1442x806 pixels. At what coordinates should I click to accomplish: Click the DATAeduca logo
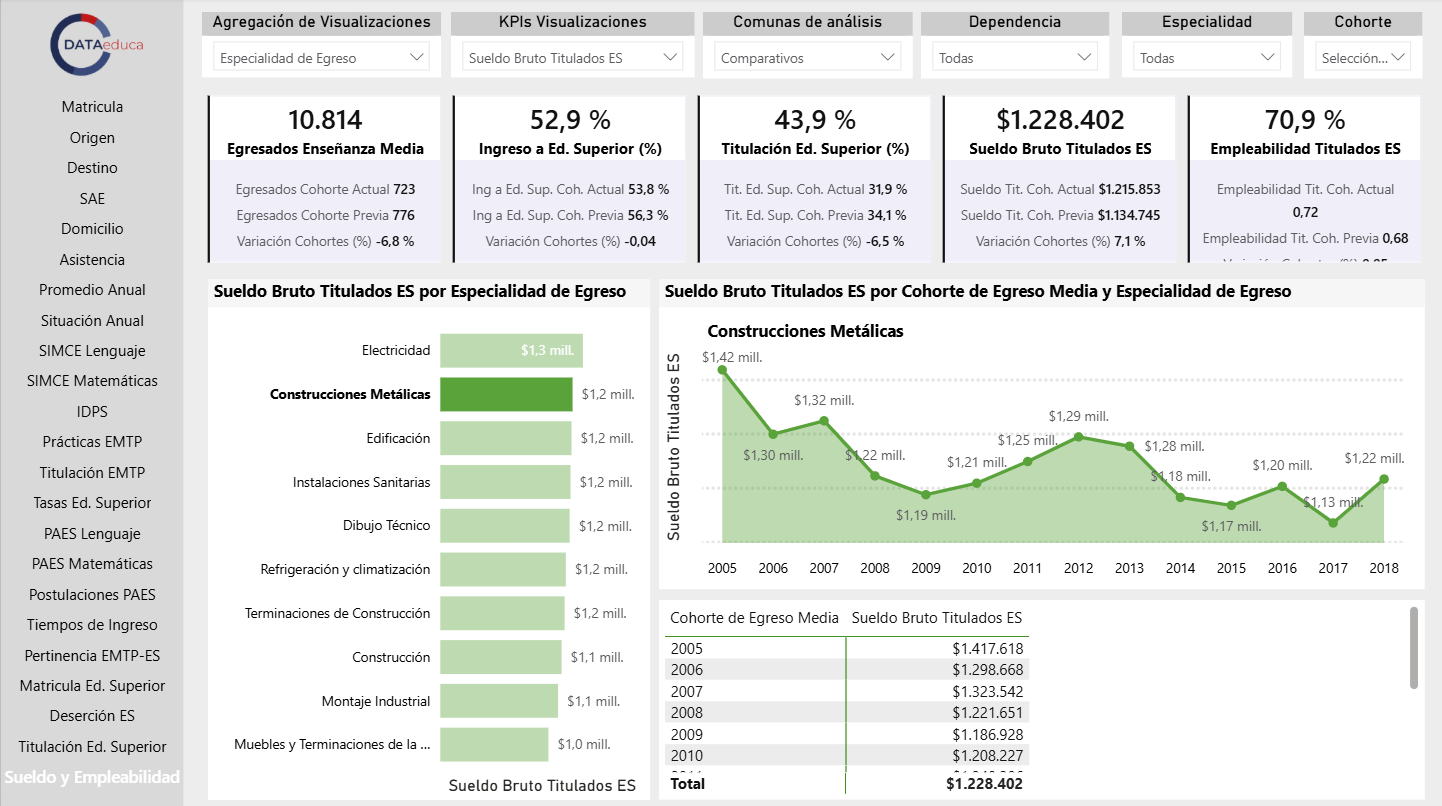point(92,45)
